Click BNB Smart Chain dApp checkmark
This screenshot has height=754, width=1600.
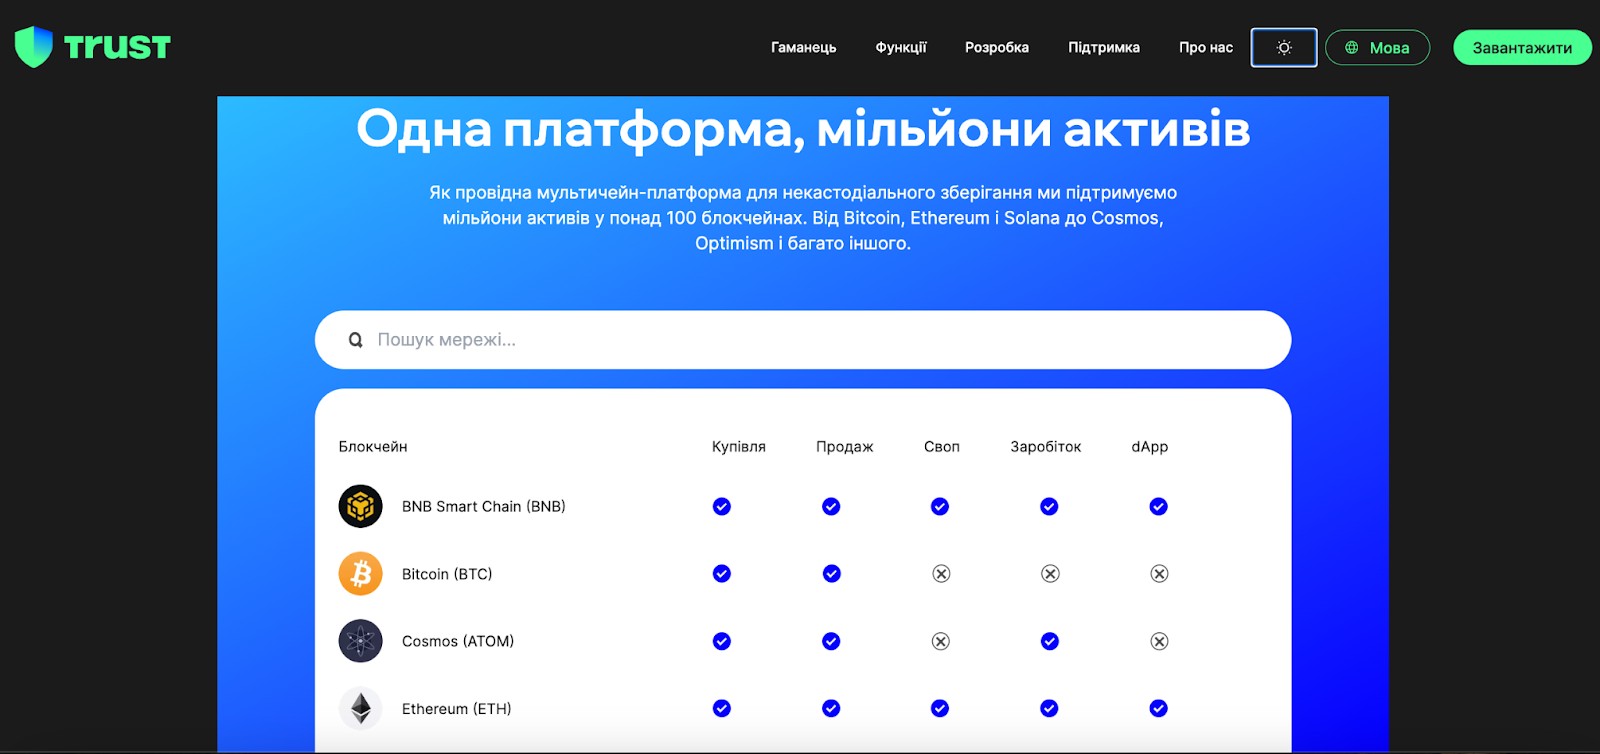(1159, 507)
